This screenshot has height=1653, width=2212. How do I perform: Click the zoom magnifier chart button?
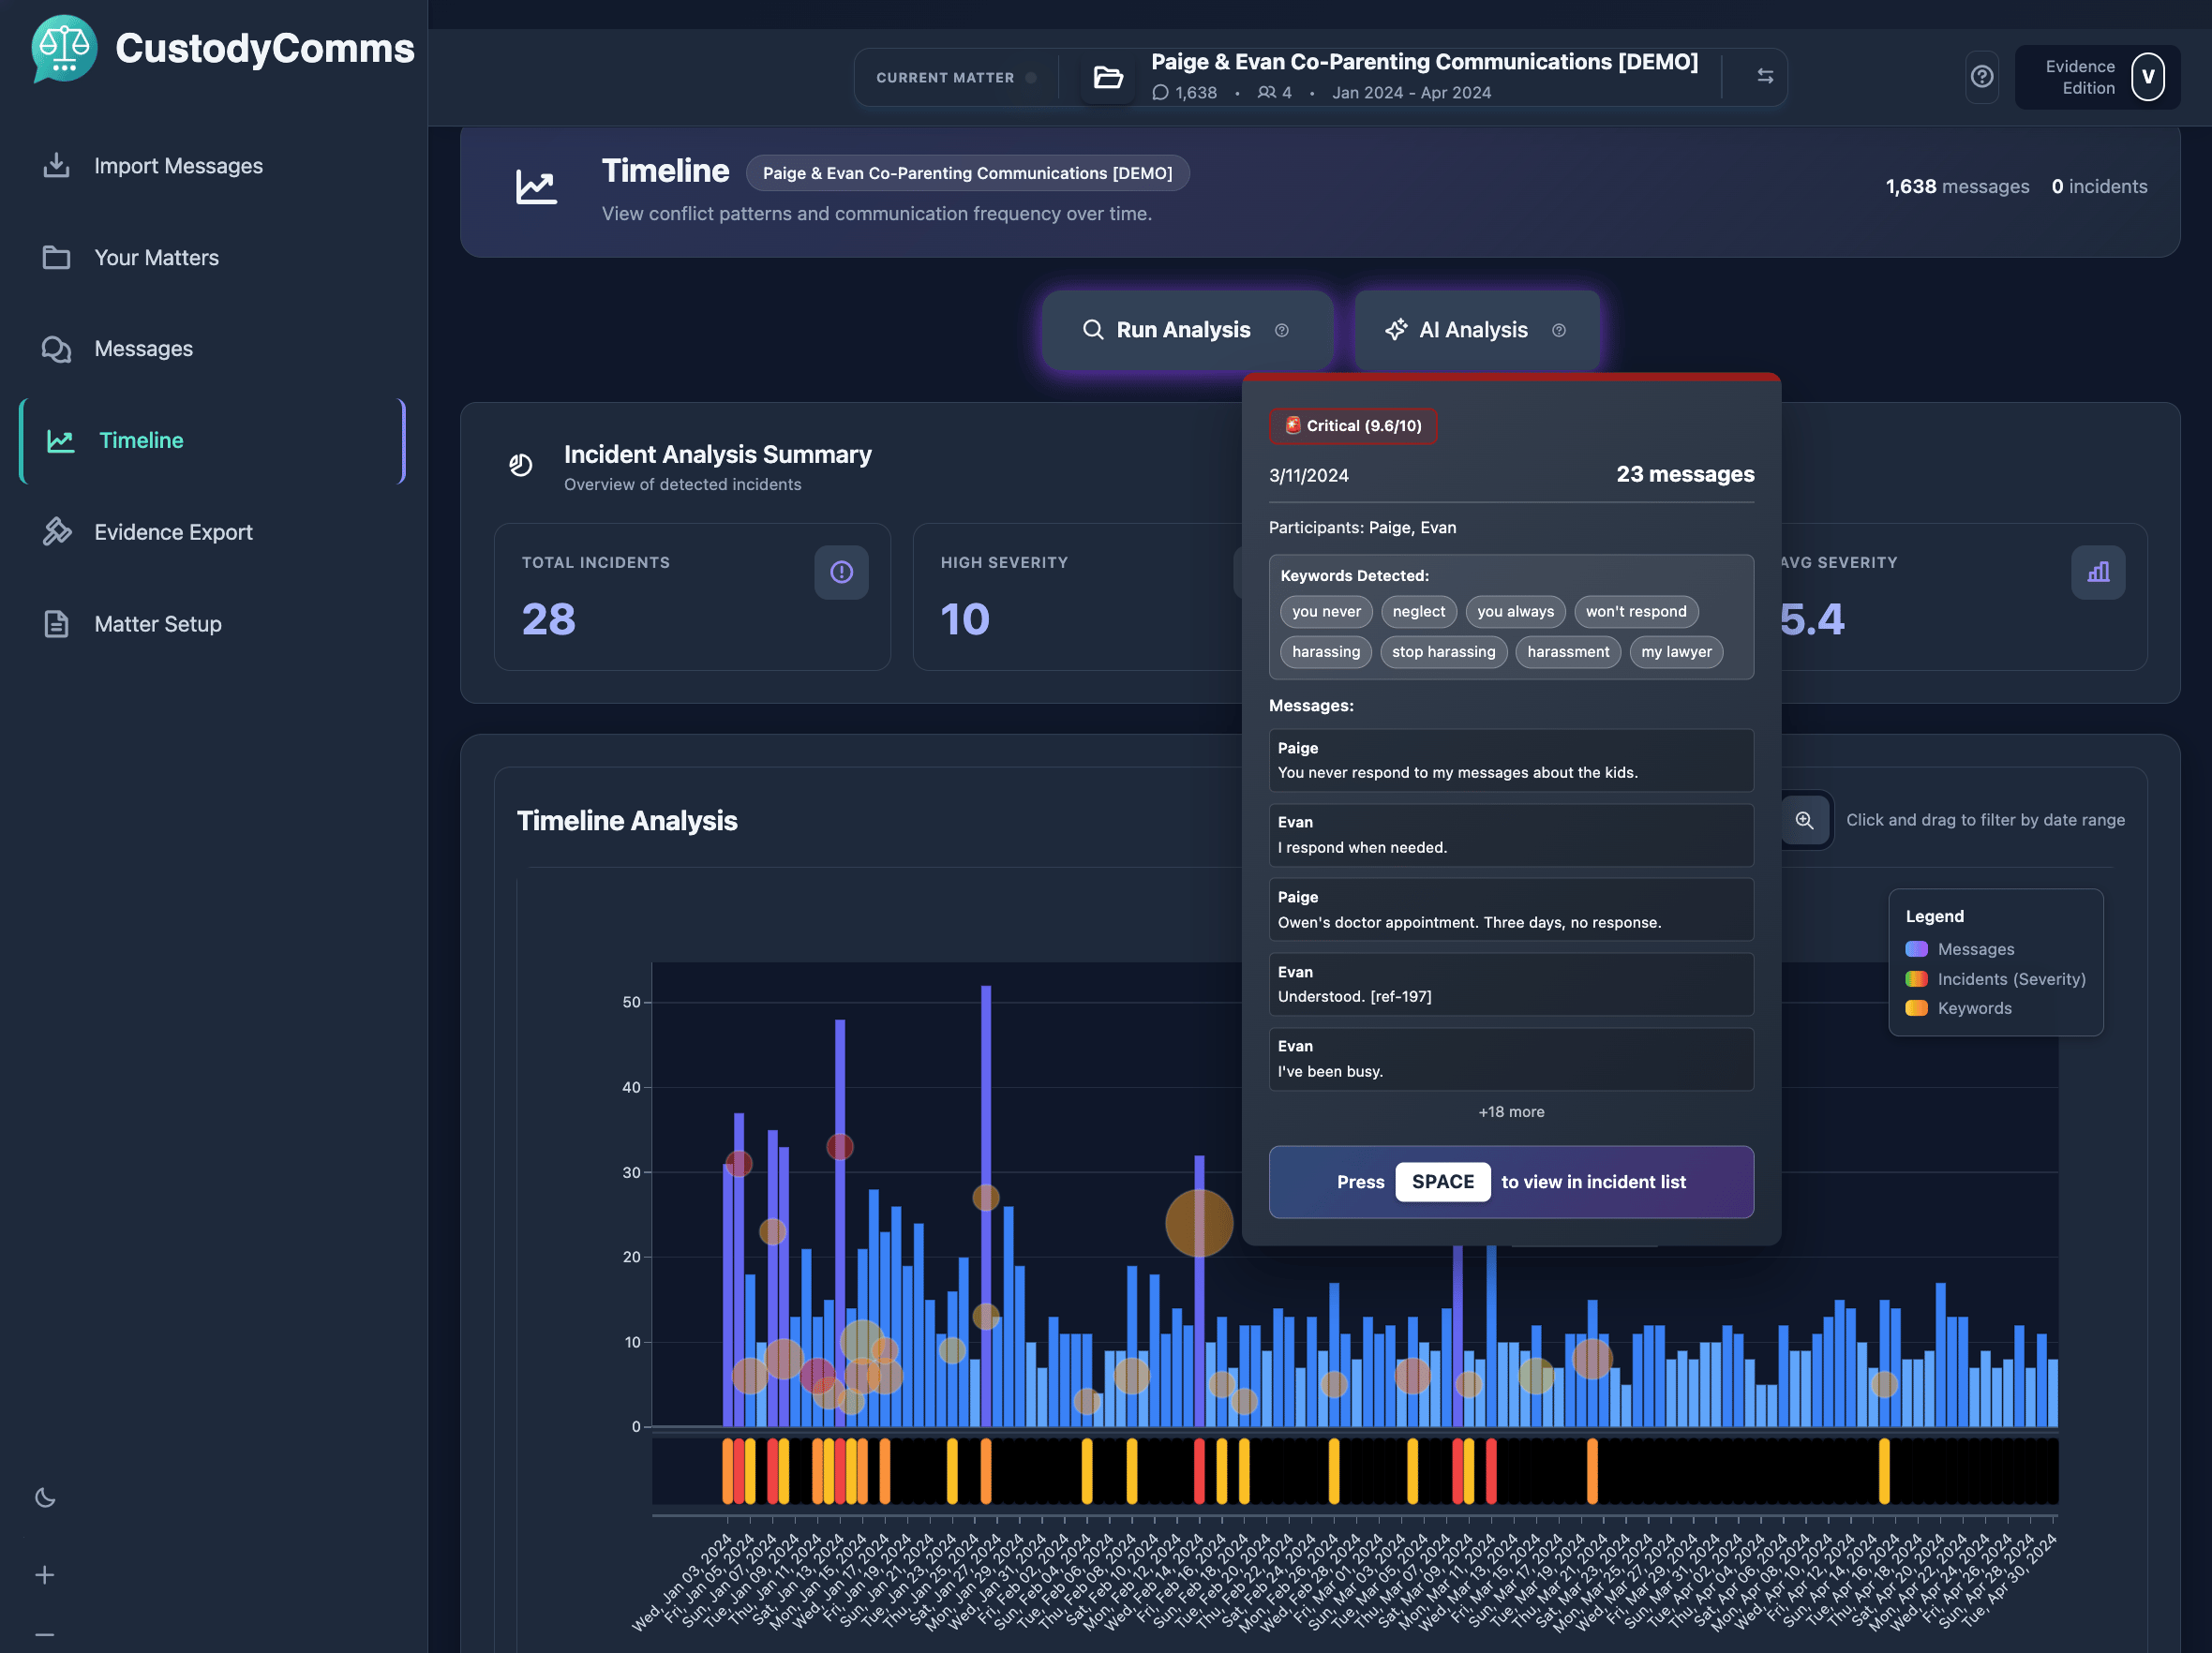pyautogui.click(x=1804, y=820)
